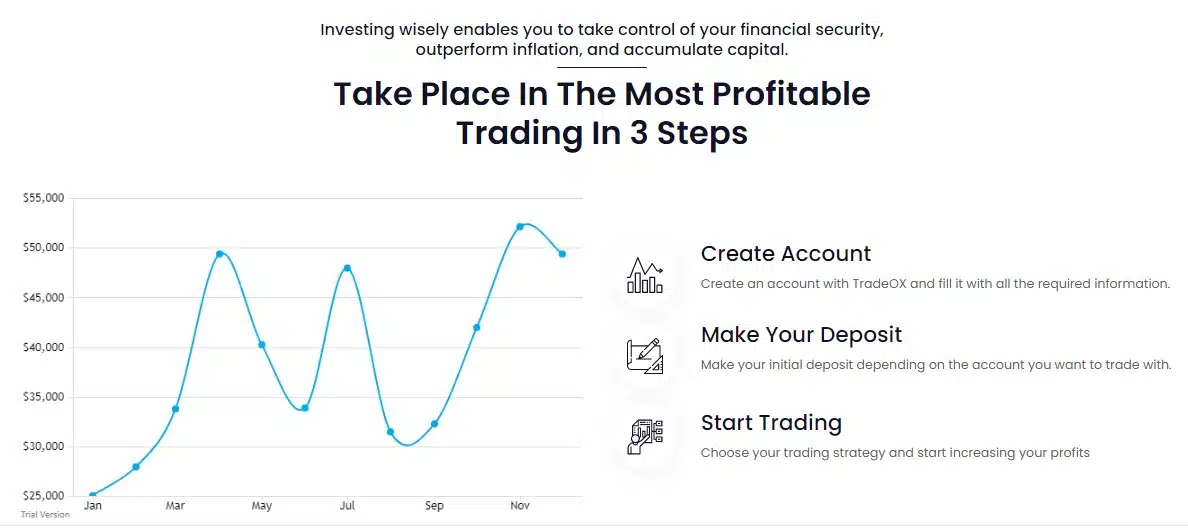Click the March data point on chart

[x=176, y=409]
